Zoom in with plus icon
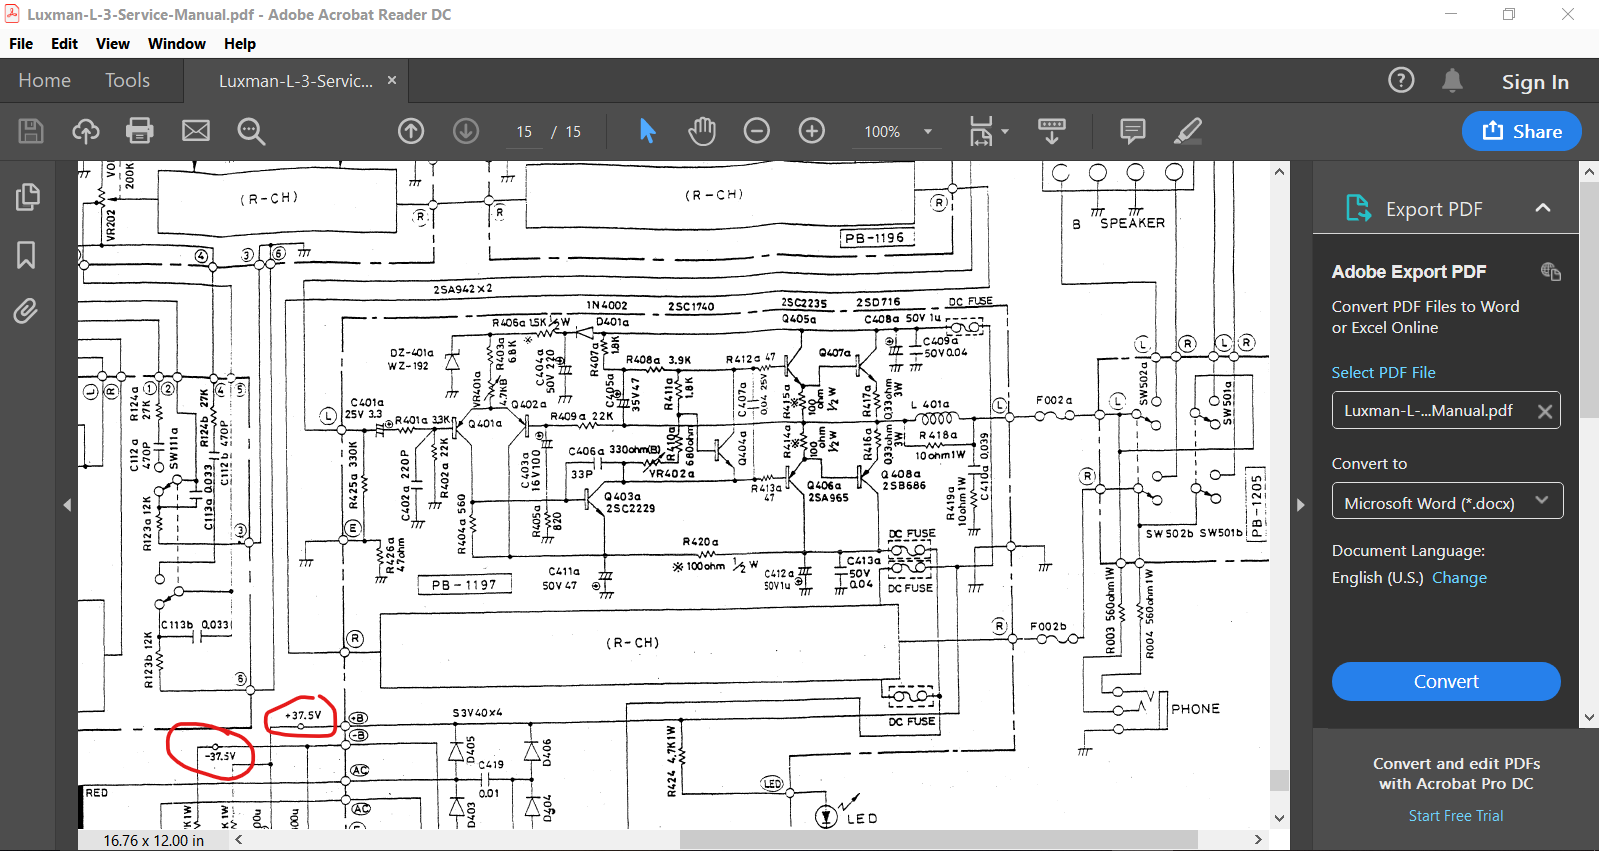 click(x=812, y=131)
